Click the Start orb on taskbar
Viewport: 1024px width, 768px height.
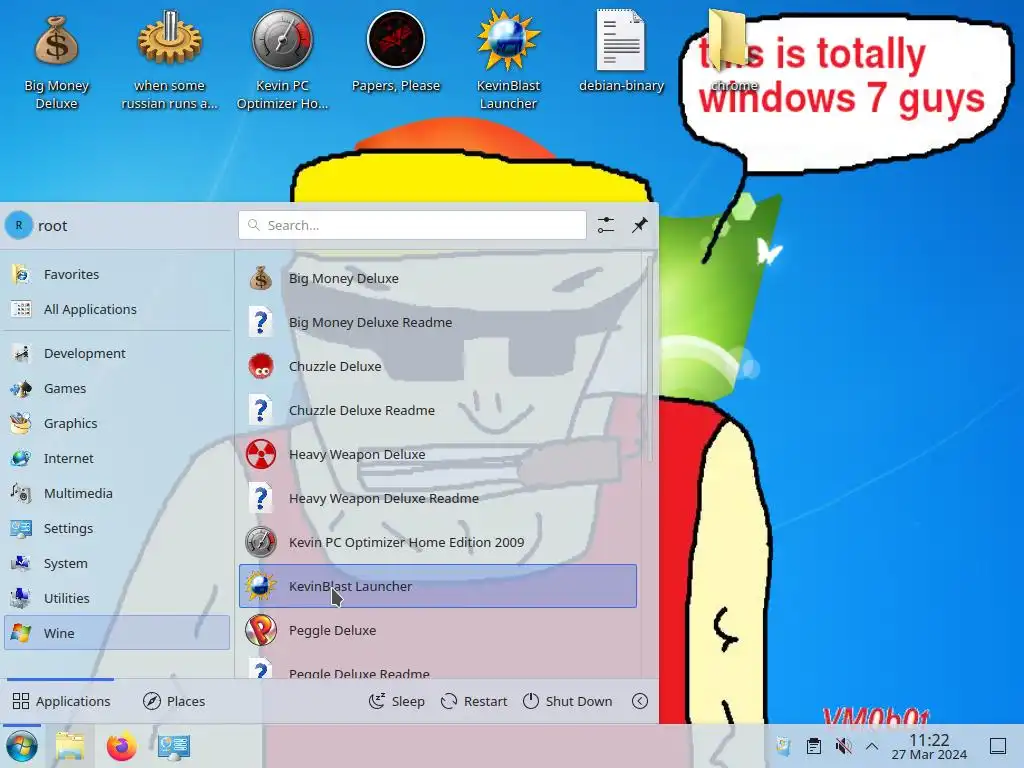point(22,746)
